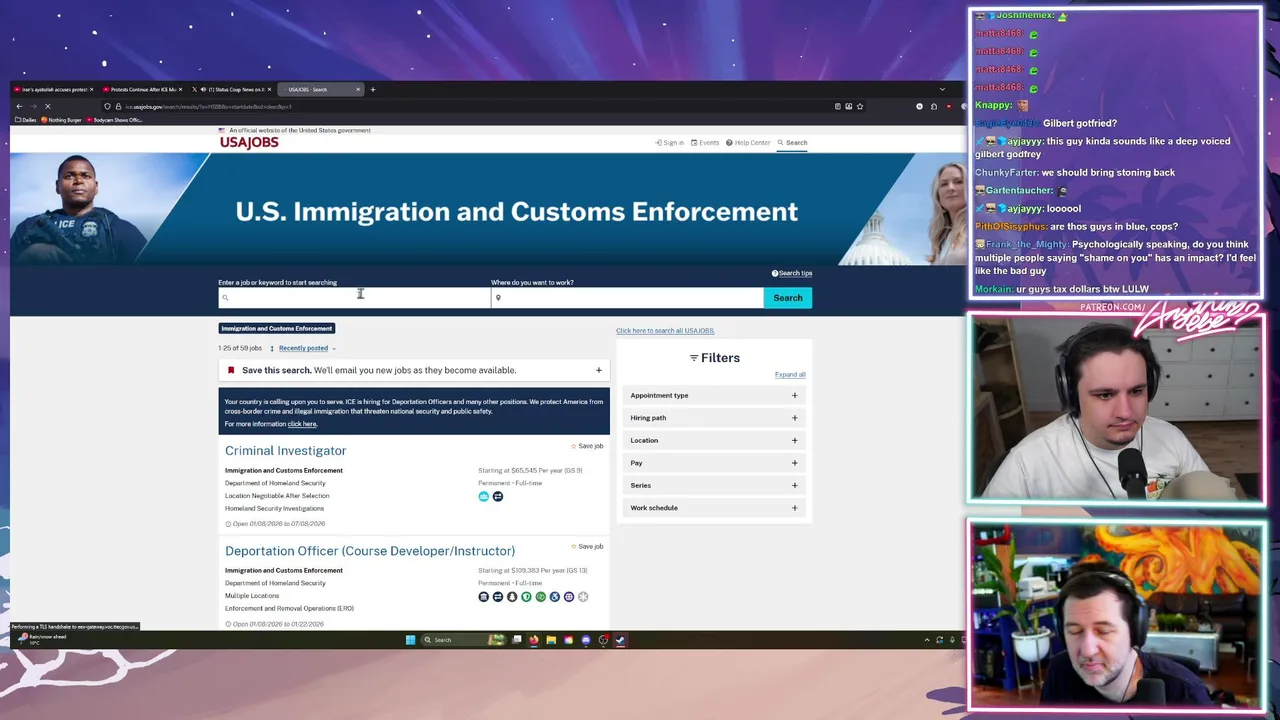Open the Events page link
This screenshot has height=720, width=1280.
tap(705, 143)
